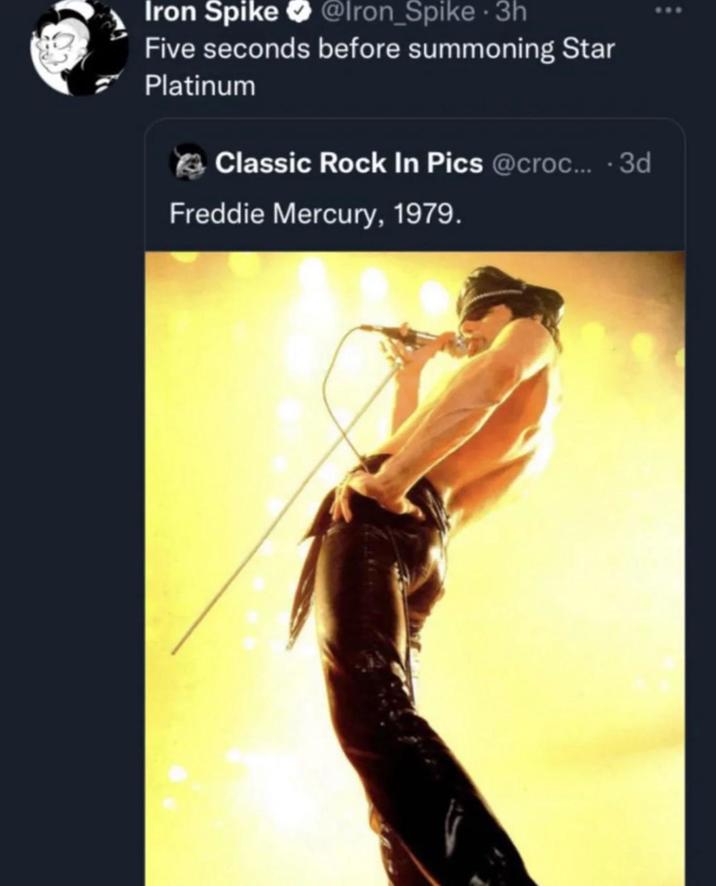Select the tweet text about summoning Star Platinum
The height and width of the screenshot is (886, 716).
pos(380,45)
